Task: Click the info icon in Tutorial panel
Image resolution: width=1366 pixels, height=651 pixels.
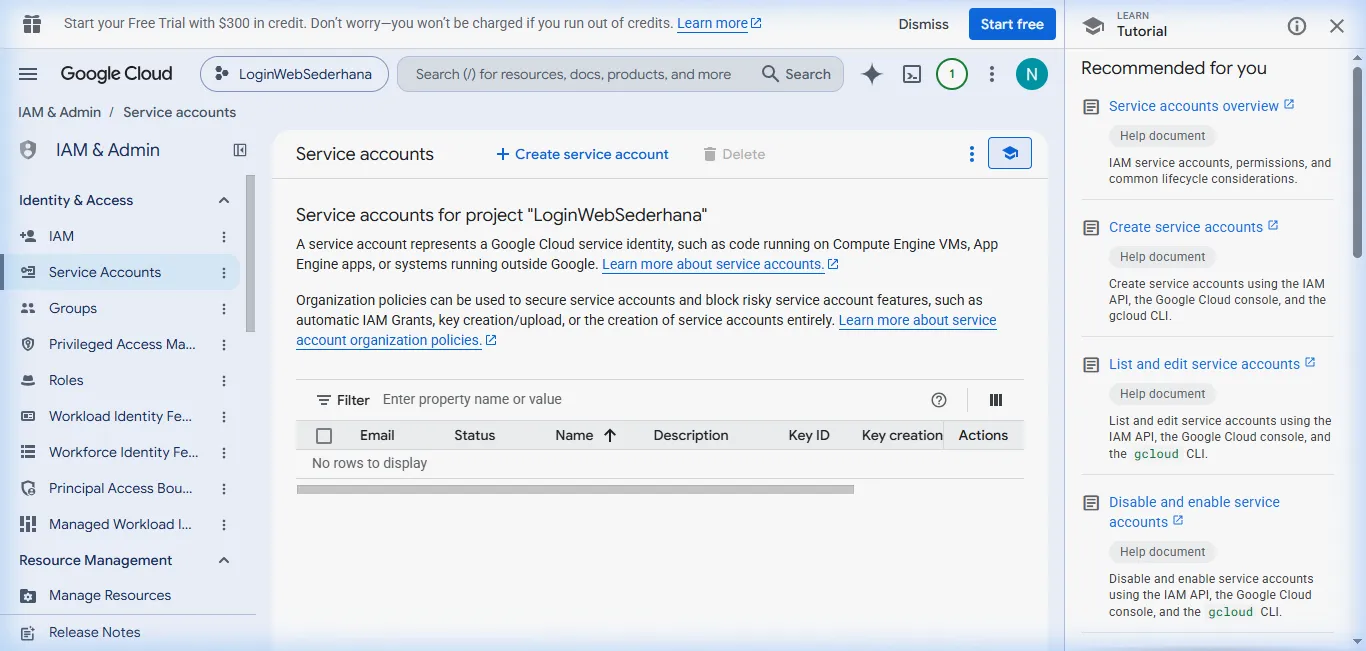Action: pos(1297,26)
